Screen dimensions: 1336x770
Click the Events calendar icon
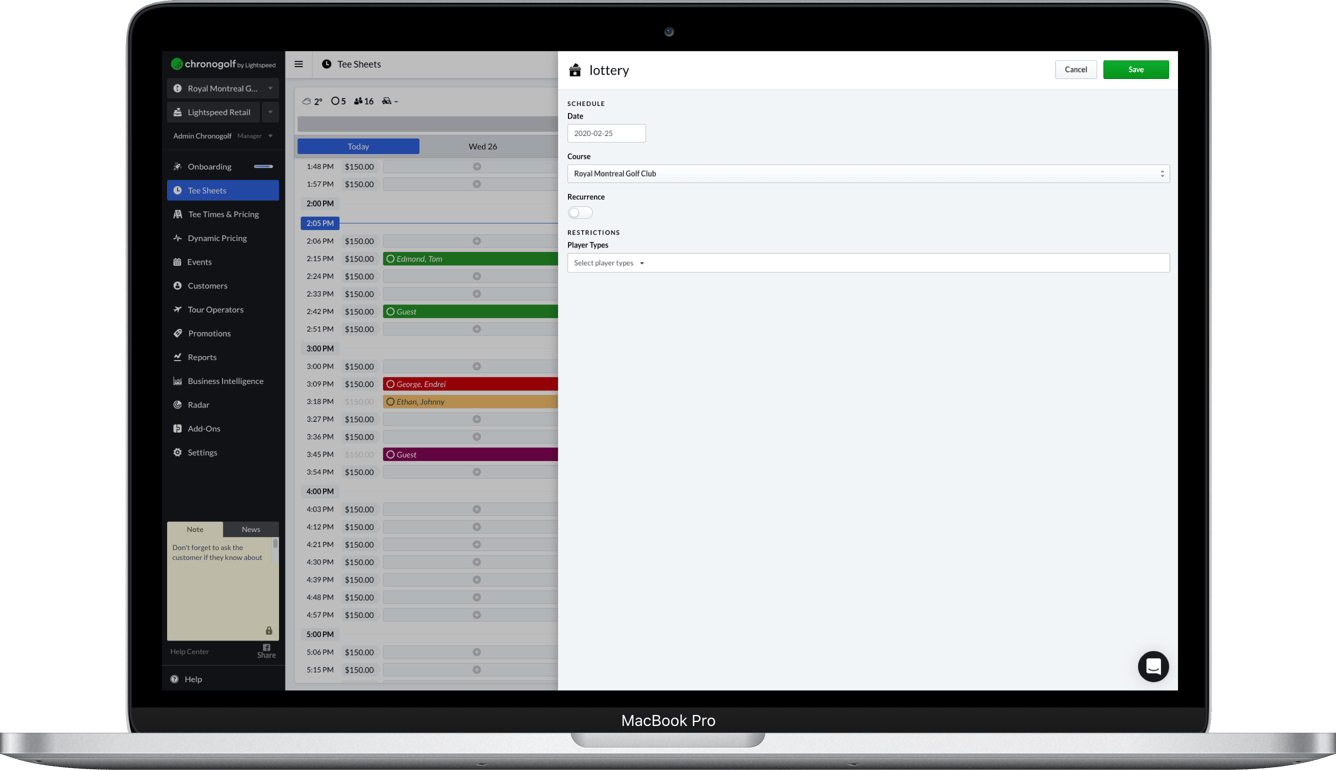[177, 262]
